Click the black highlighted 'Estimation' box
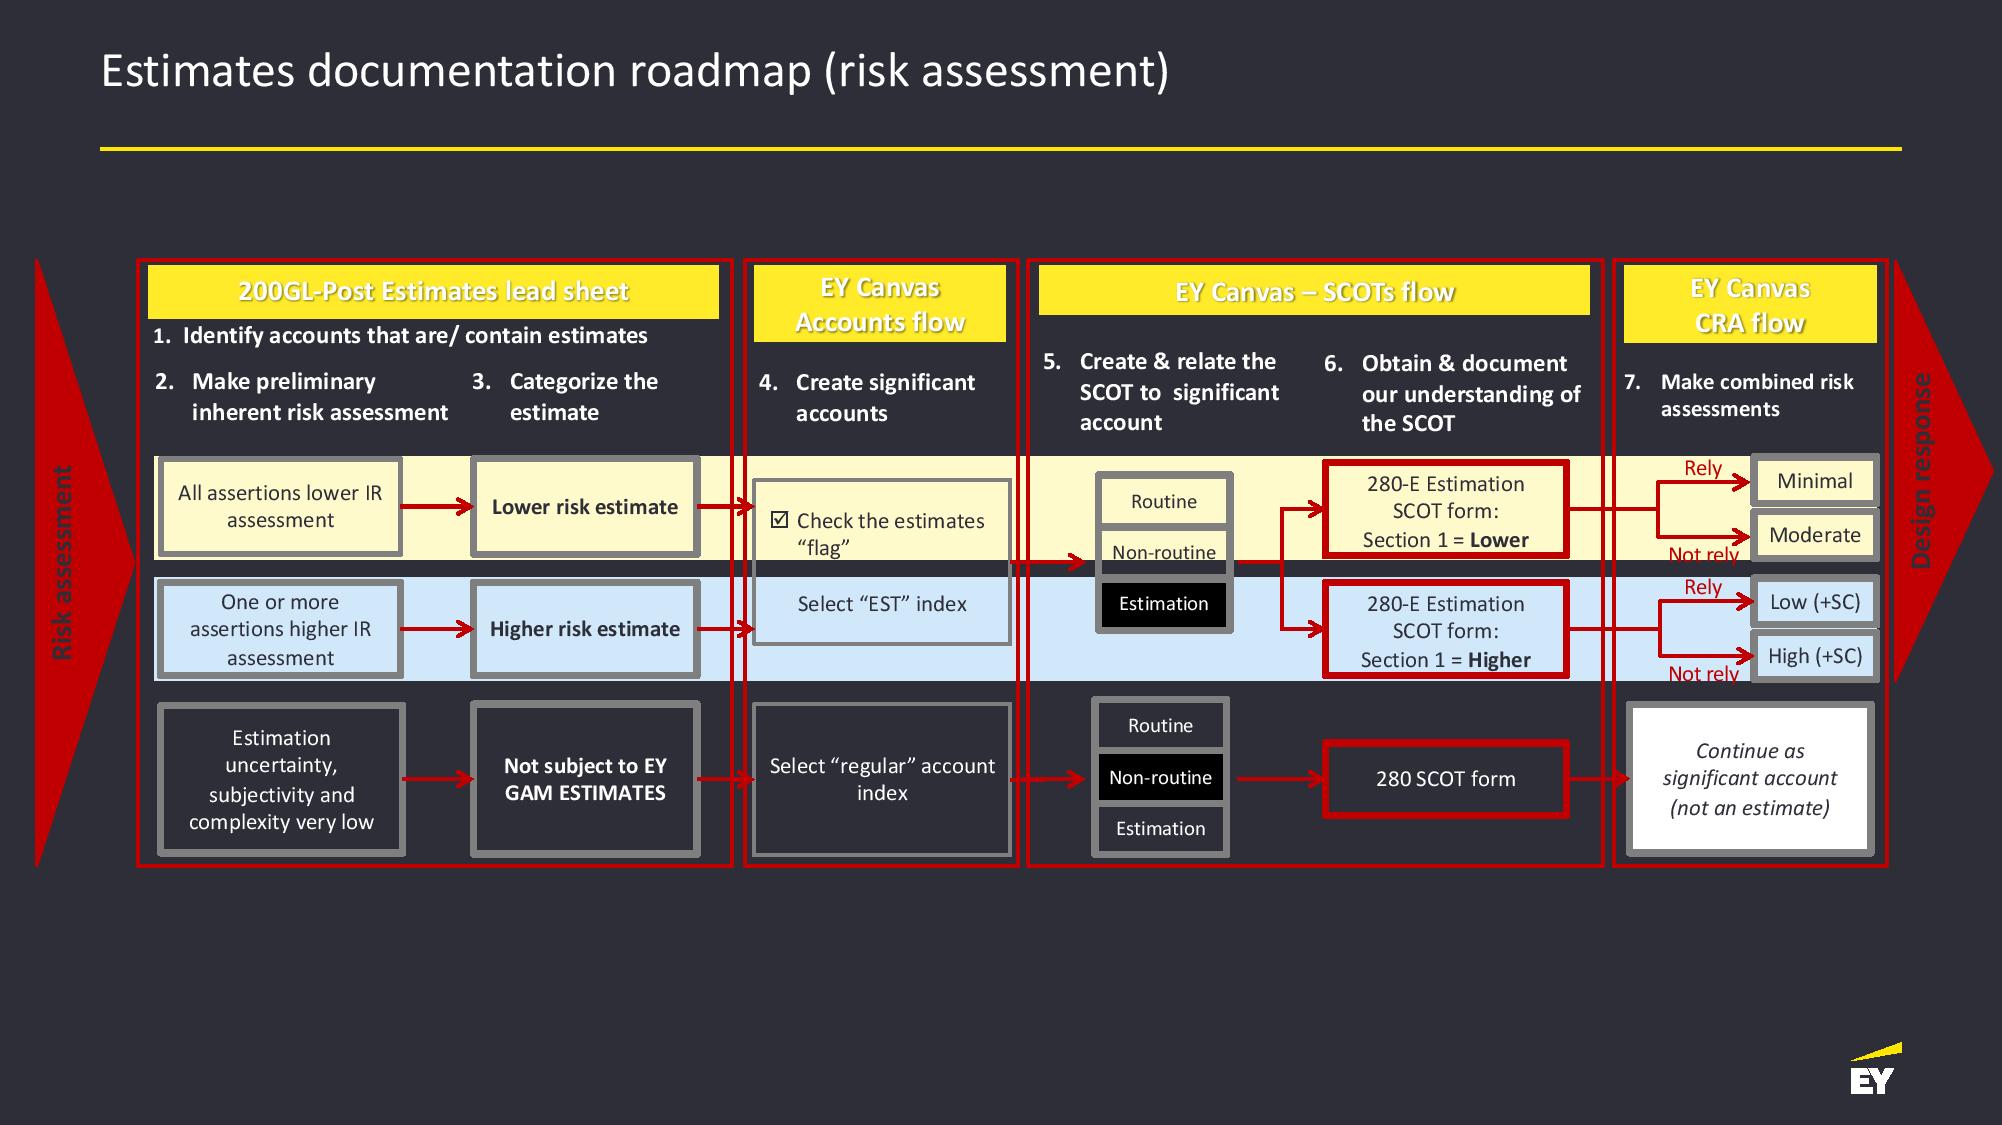 [1164, 604]
